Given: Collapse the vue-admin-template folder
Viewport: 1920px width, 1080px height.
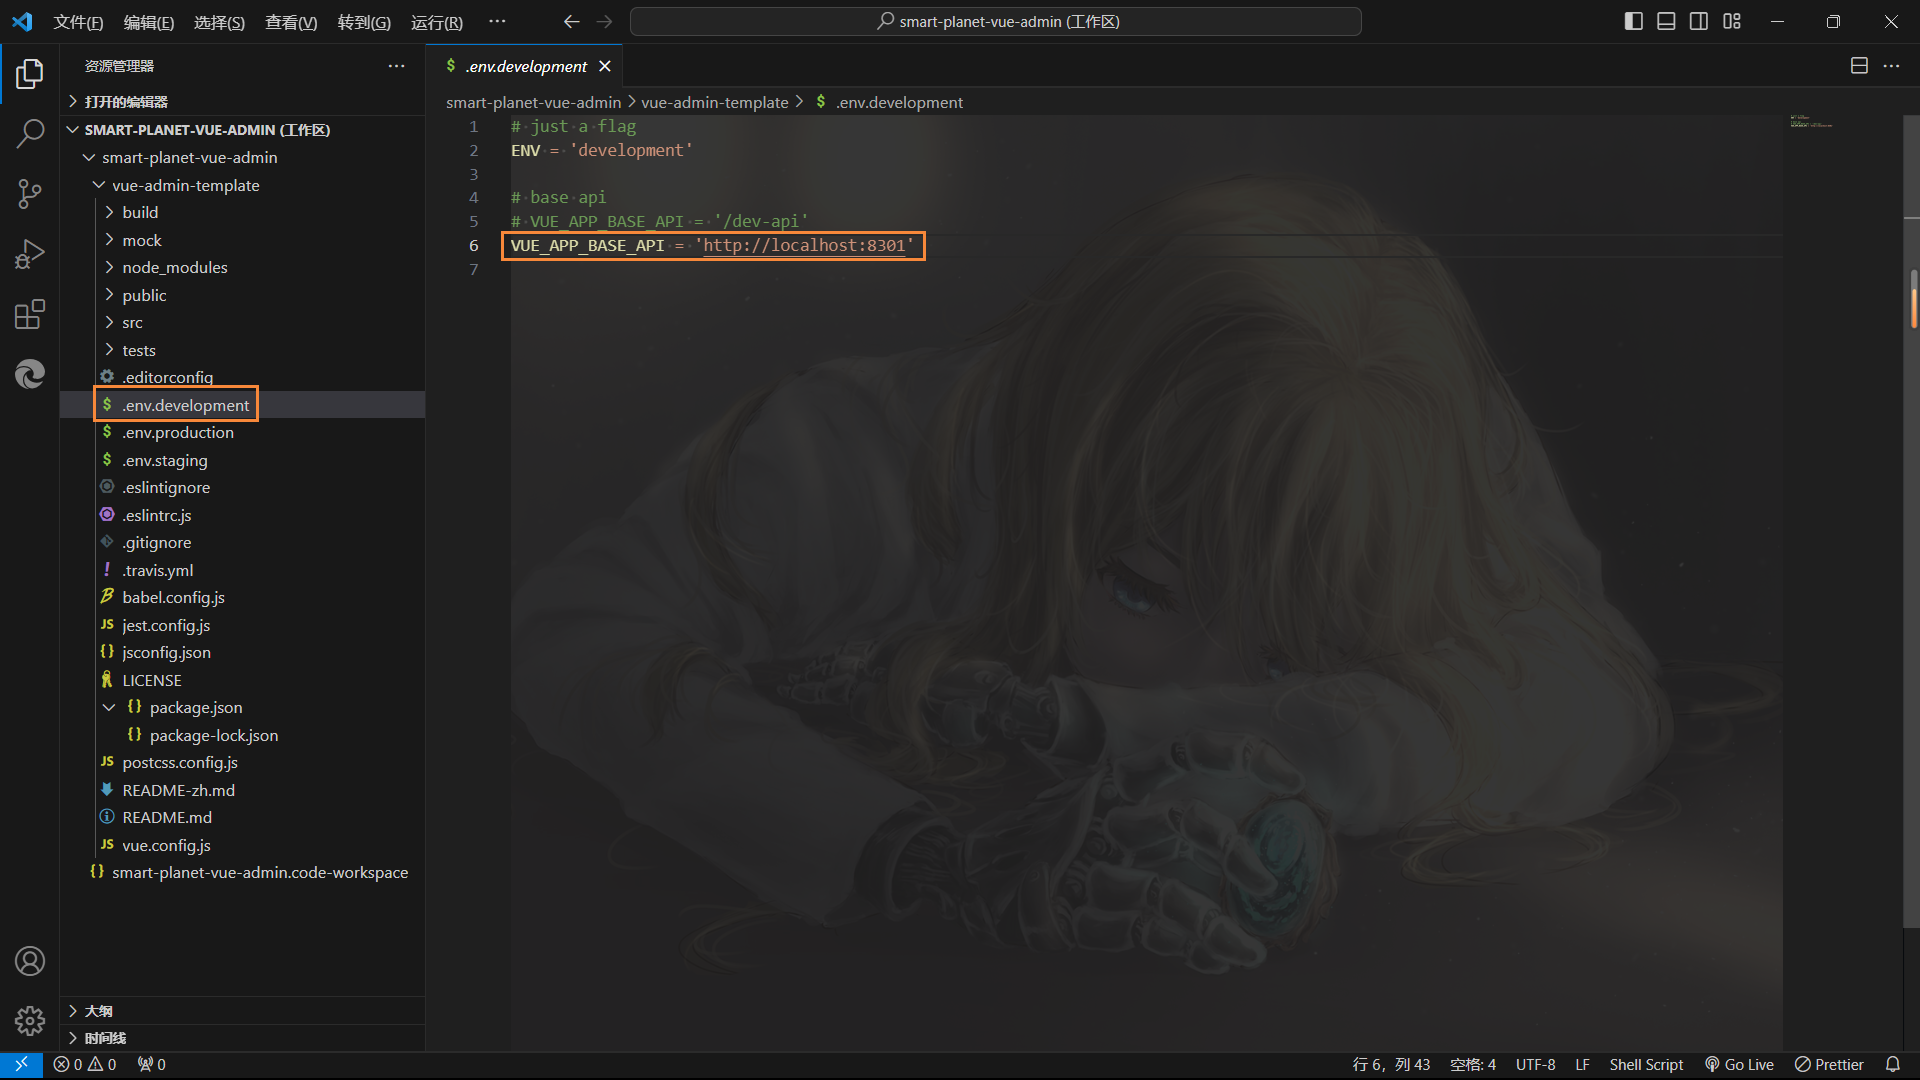Looking at the screenshot, I should (185, 185).
